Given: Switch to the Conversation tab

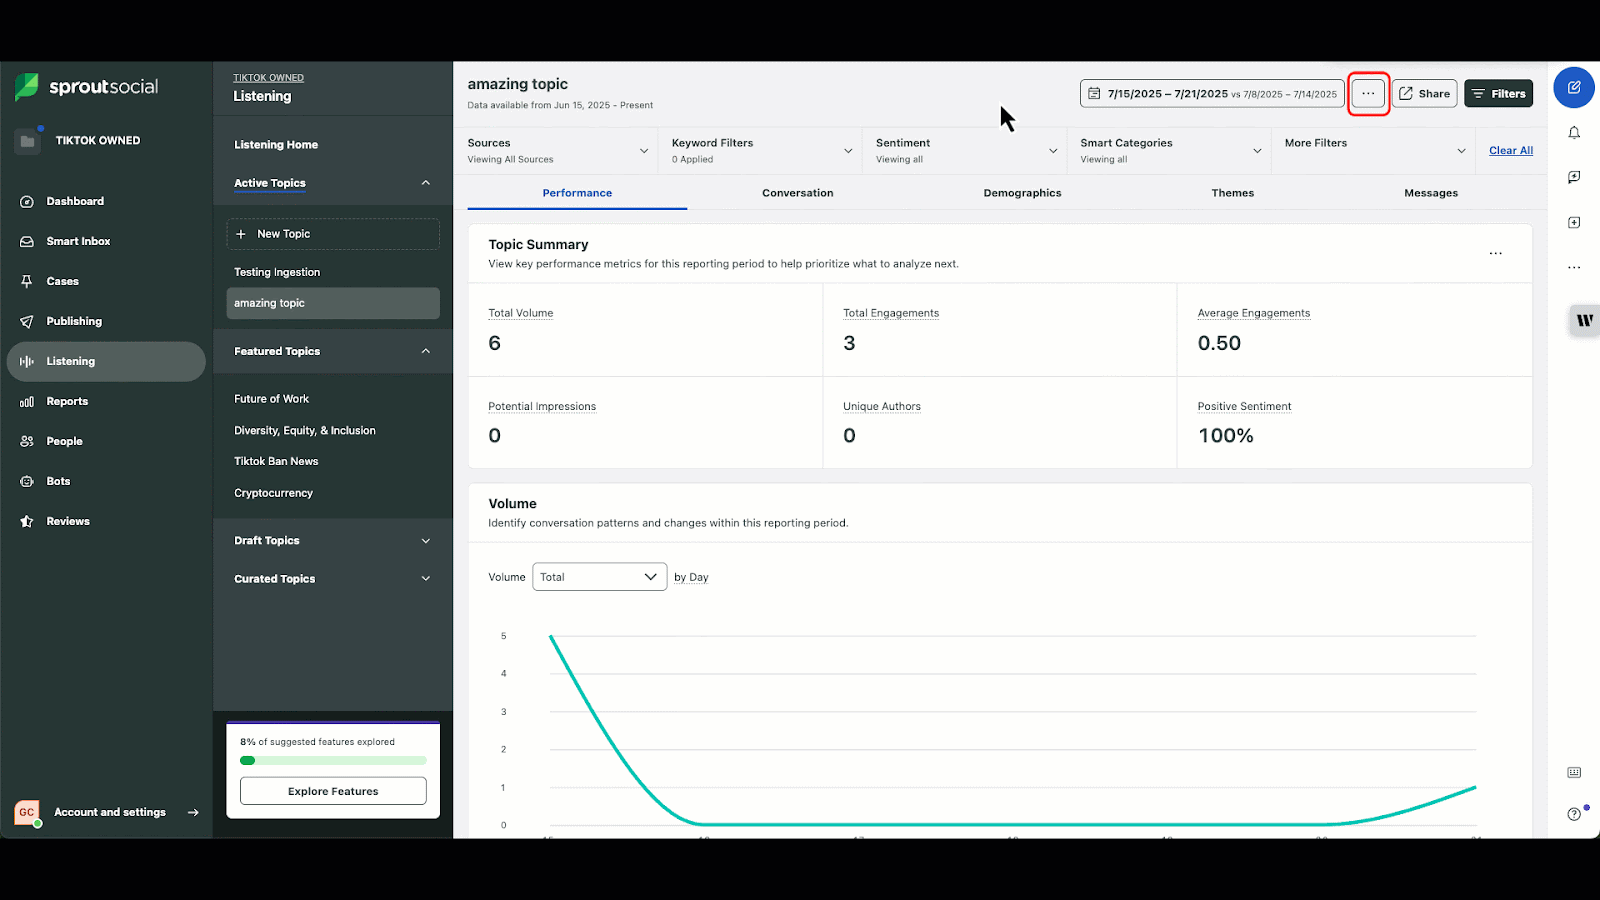Looking at the screenshot, I should point(797,192).
